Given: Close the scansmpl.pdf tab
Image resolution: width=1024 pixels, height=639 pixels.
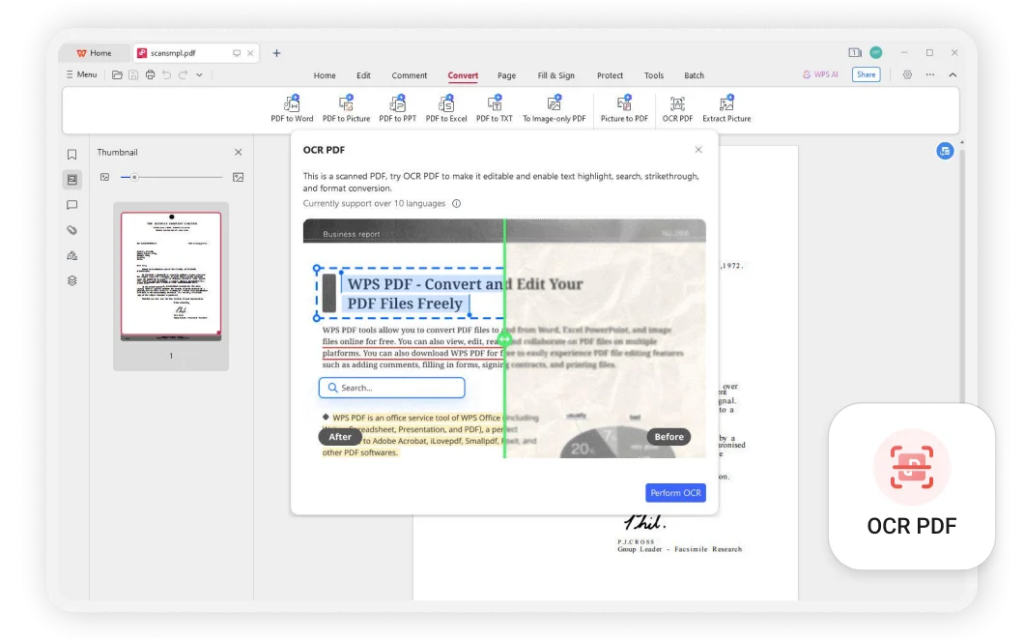Looking at the screenshot, I should (x=250, y=53).
